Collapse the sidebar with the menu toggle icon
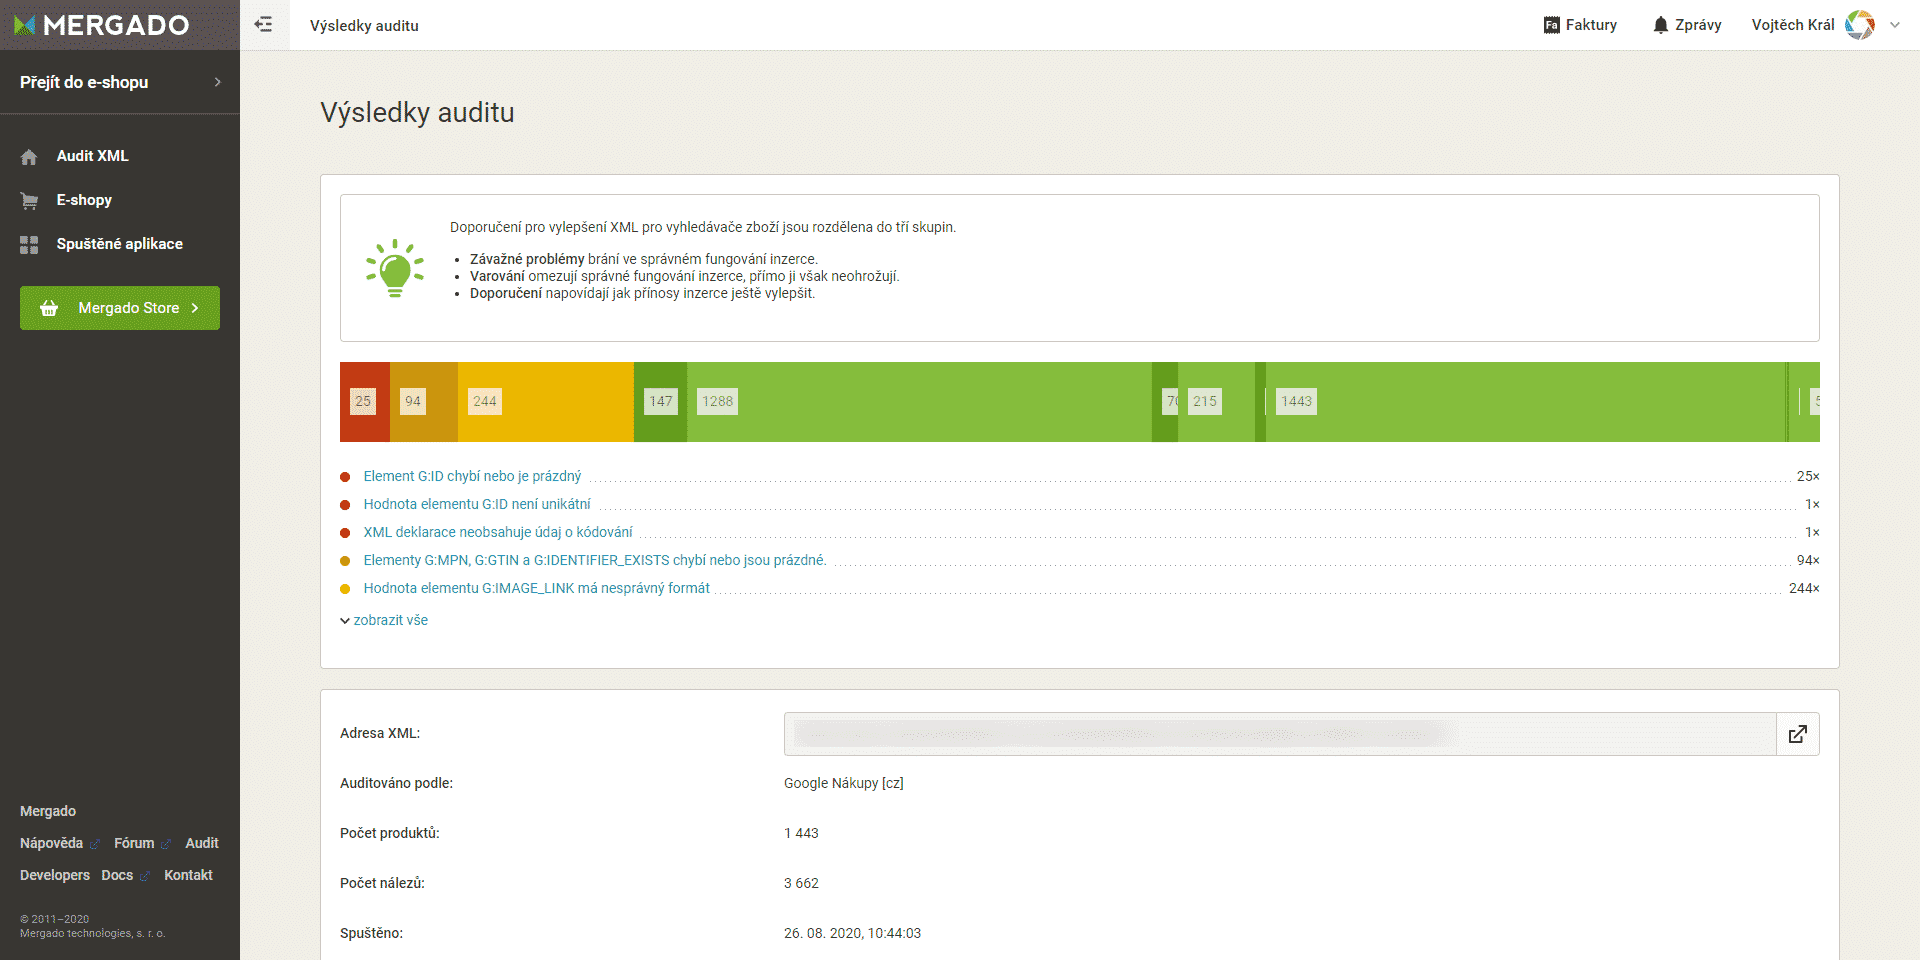1920x960 pixels. 264,24
